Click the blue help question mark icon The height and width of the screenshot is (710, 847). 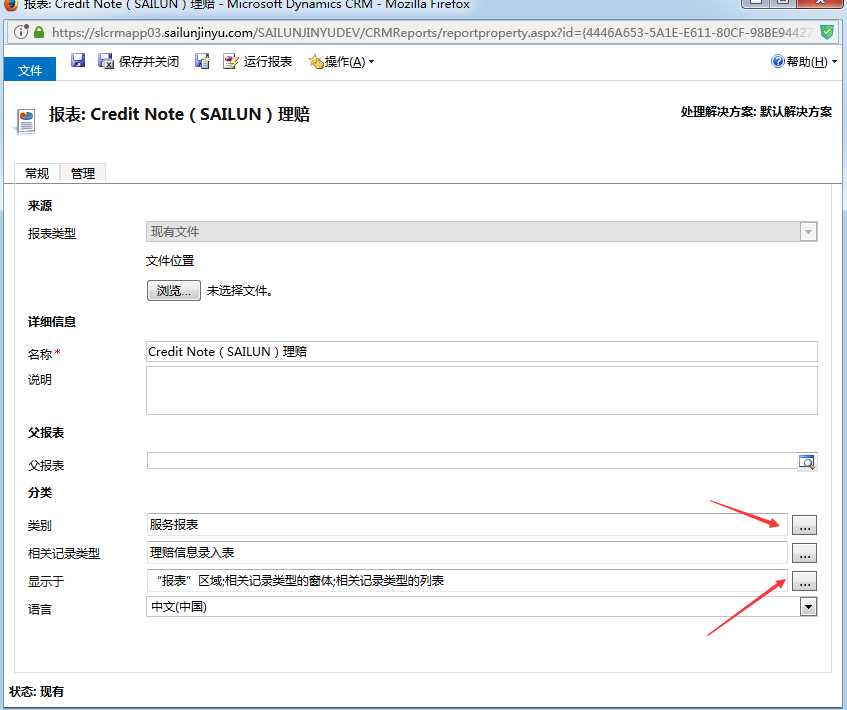pos(777,62)
